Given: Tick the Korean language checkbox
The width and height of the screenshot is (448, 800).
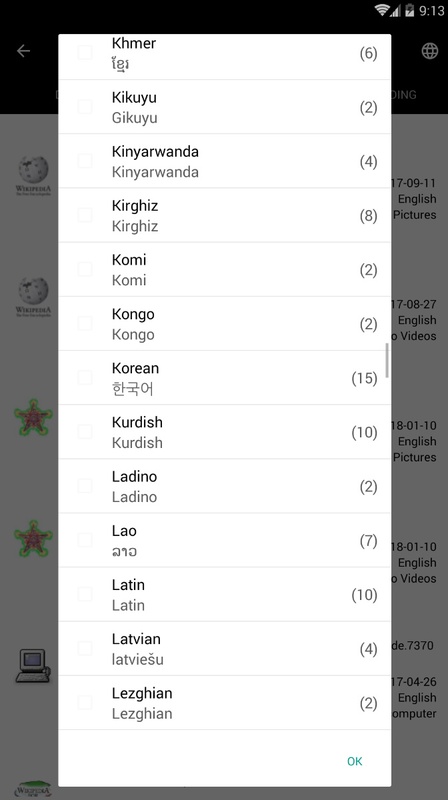Looking at the screenshot, I should pos(85,378).
